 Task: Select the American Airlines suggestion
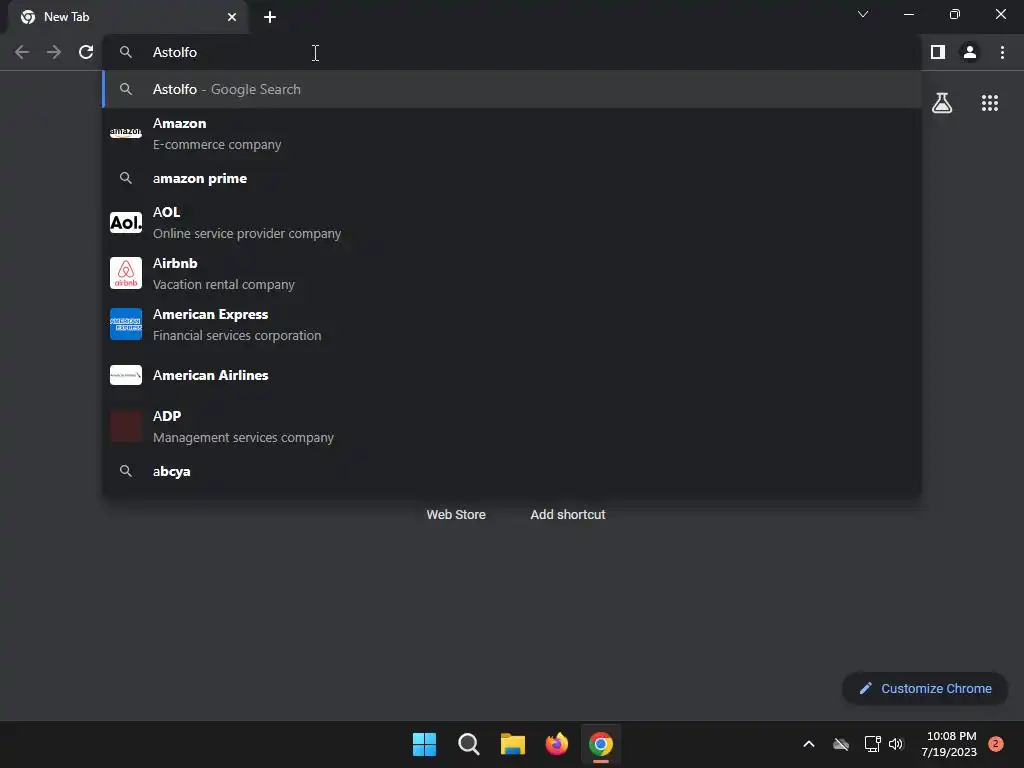click(511, 375)
